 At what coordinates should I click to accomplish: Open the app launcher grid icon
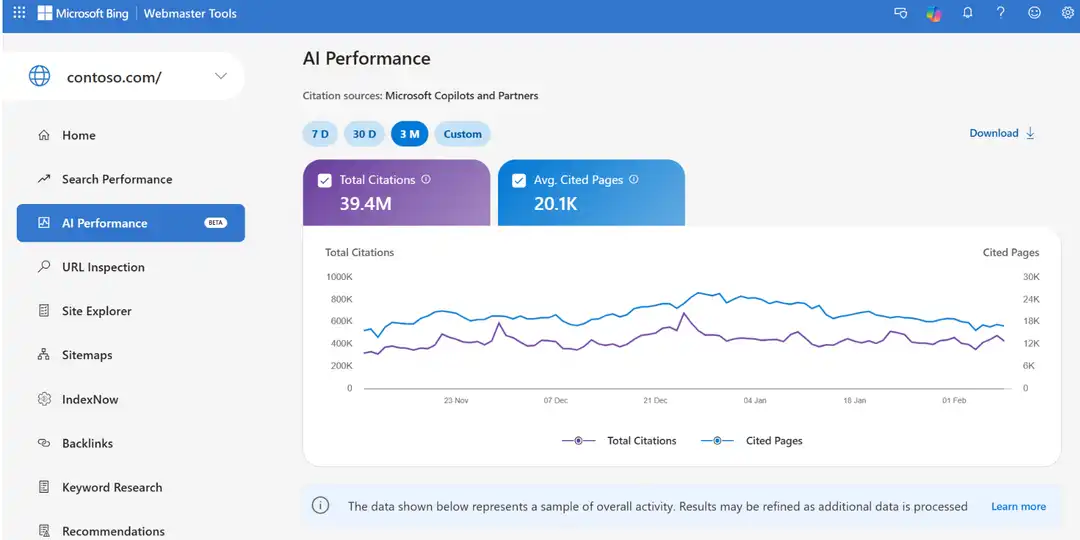pos(19,13)
